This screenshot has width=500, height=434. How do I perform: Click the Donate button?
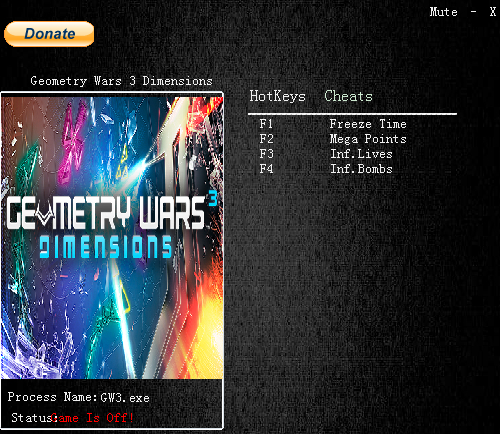coord(49,34)
